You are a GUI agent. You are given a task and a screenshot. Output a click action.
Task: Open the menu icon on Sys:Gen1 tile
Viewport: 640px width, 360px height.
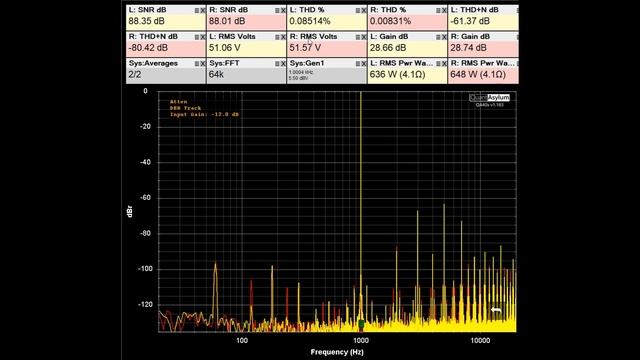pos(358,64)
